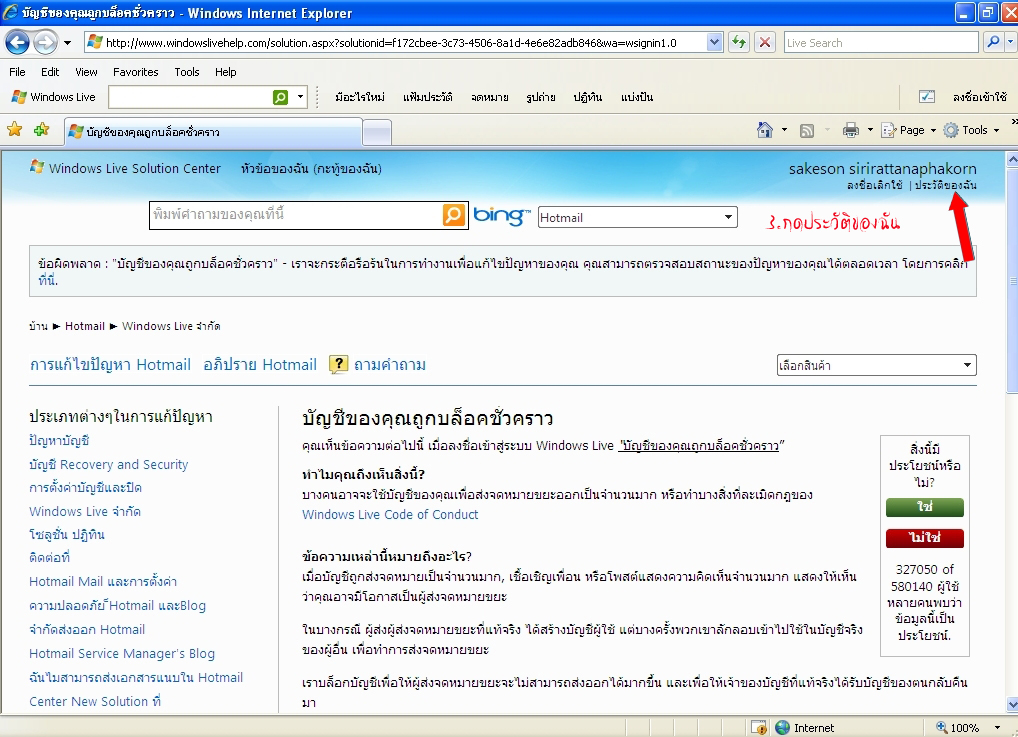
Task: Click the red ไม่ใช่ not helpful button
Action: [x=925, y=538]
